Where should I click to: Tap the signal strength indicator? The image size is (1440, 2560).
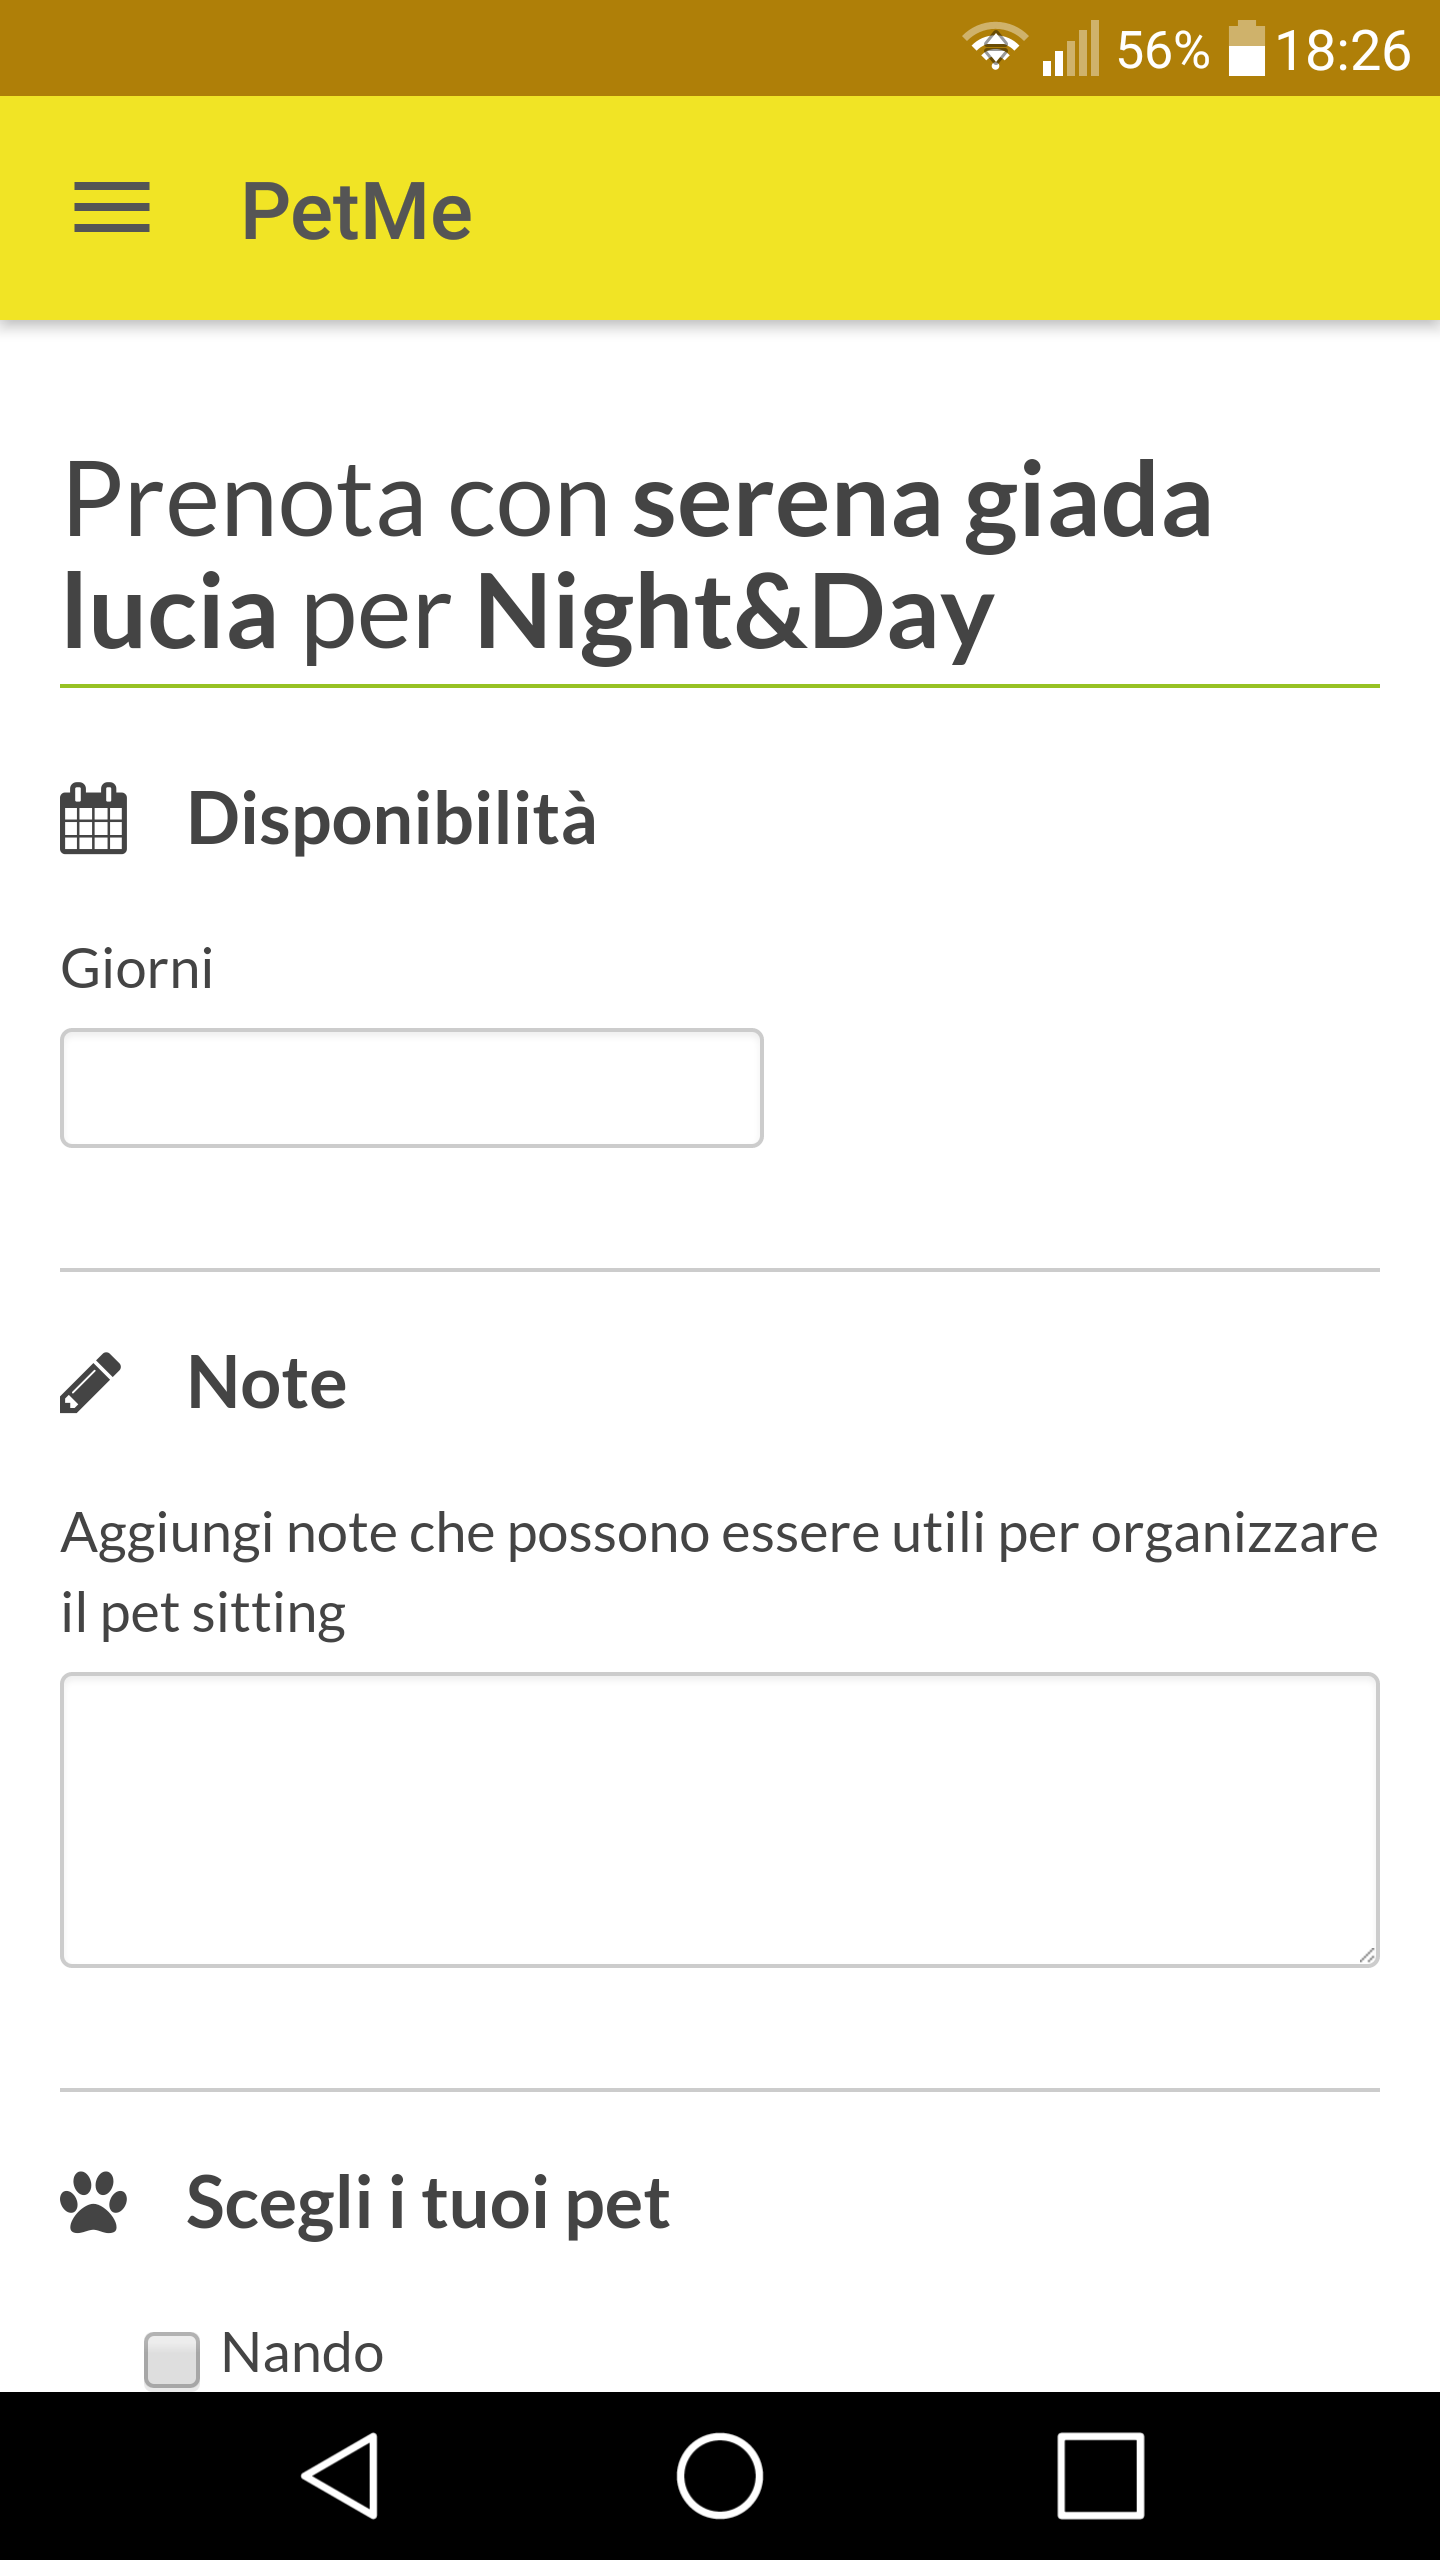pyautogui.click(x=1070, y=48)
